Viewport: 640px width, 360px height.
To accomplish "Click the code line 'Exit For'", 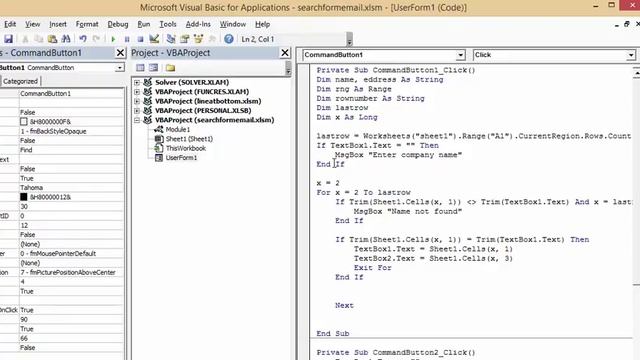I will click(x=373, y=268).
